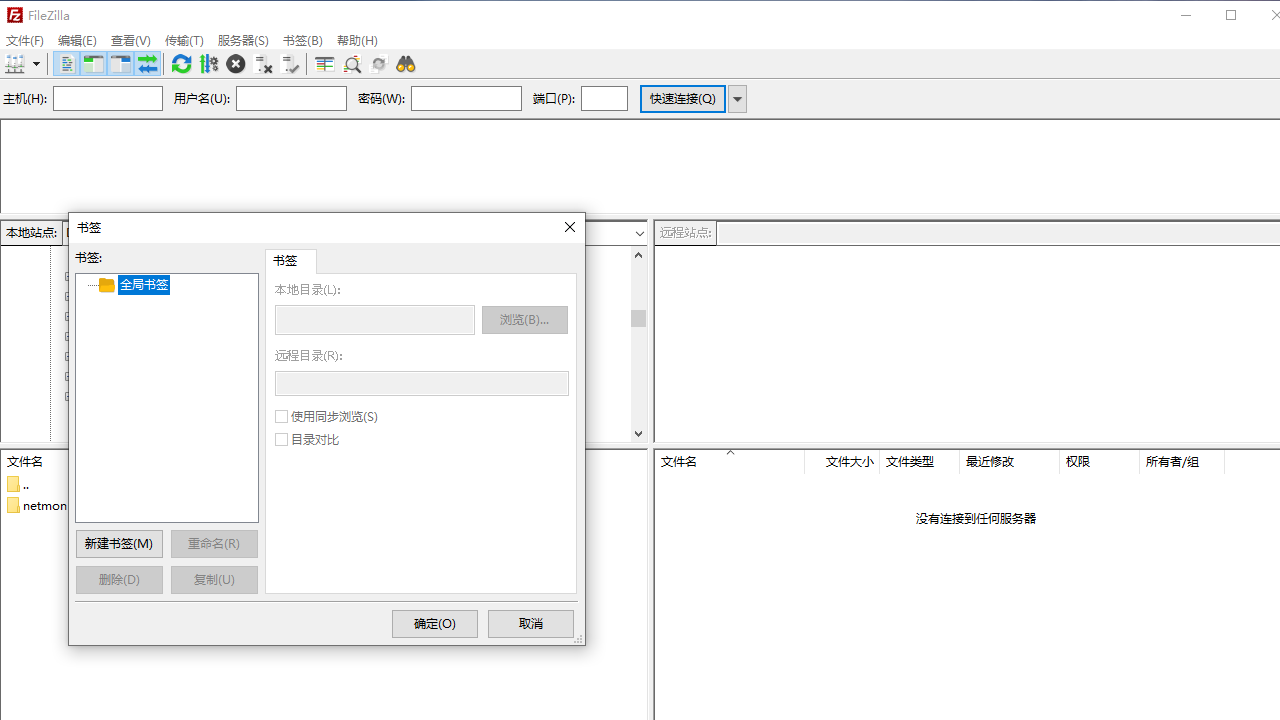Screen dimensions: 1280x720
Task: Open the local site path dropdown
Action: coord(639,232)
